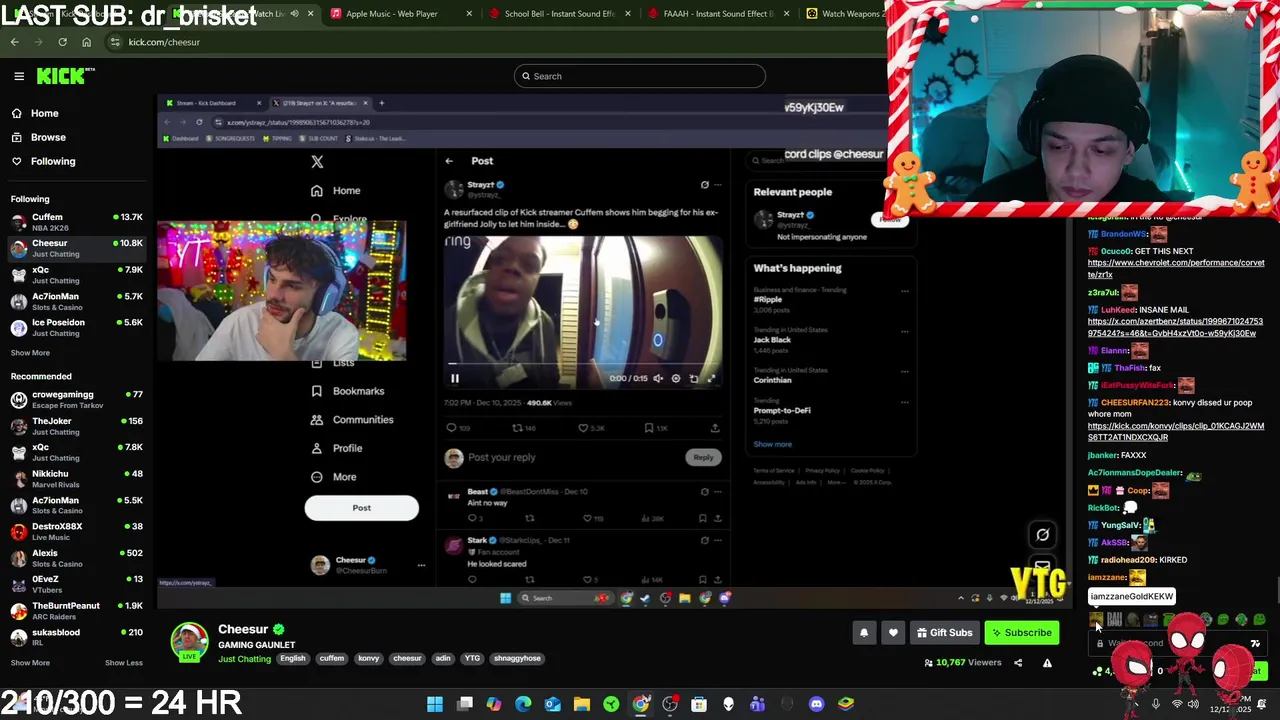Viewport: 1280px width, 720px height.
Task: Click the white X Post button
Action: 361,508
